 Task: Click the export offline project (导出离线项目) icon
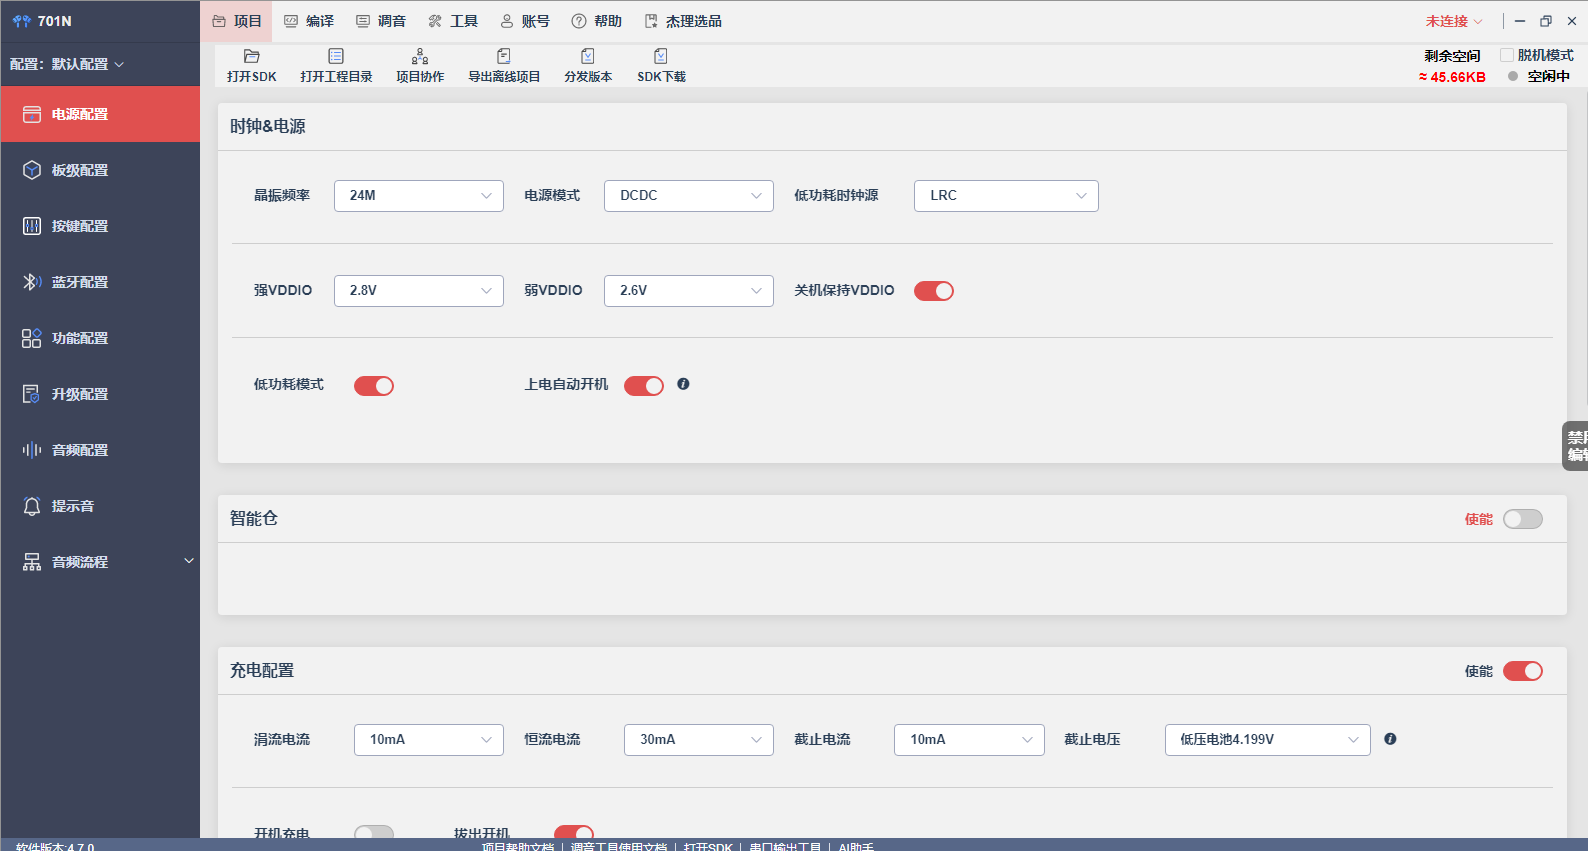click(504, 57)
